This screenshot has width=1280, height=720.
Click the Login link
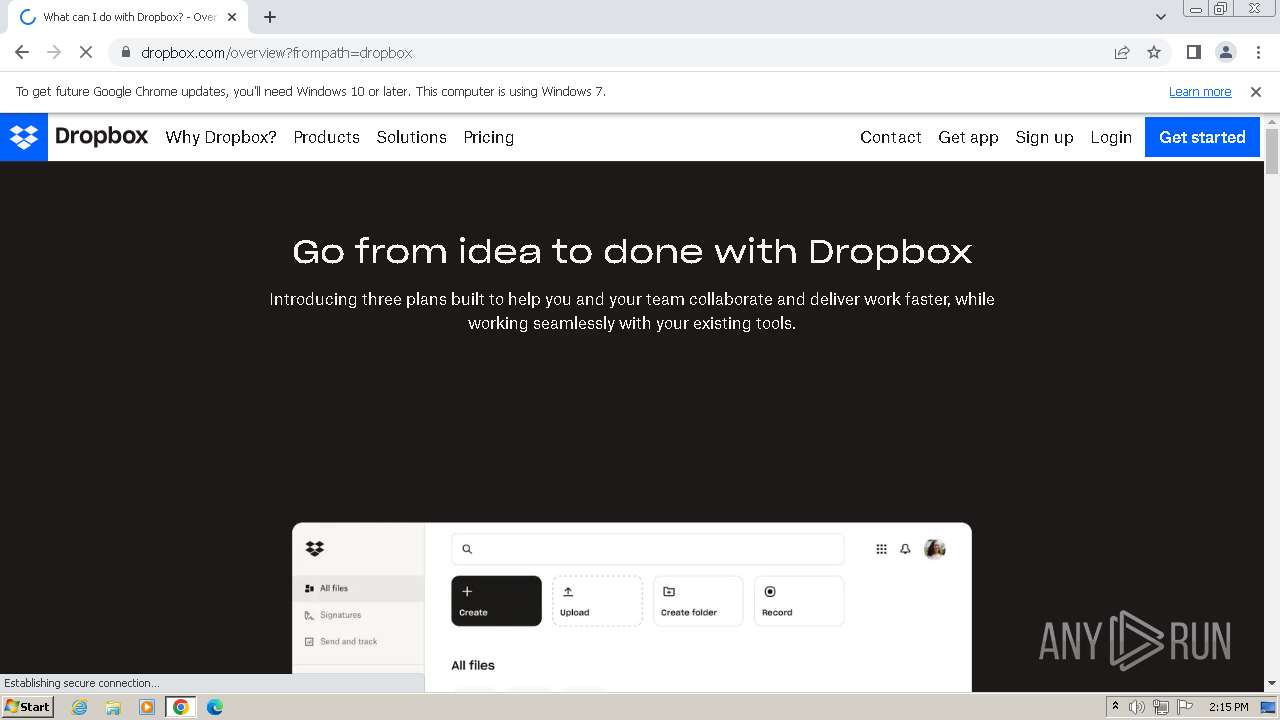(x=1111, y=137)
